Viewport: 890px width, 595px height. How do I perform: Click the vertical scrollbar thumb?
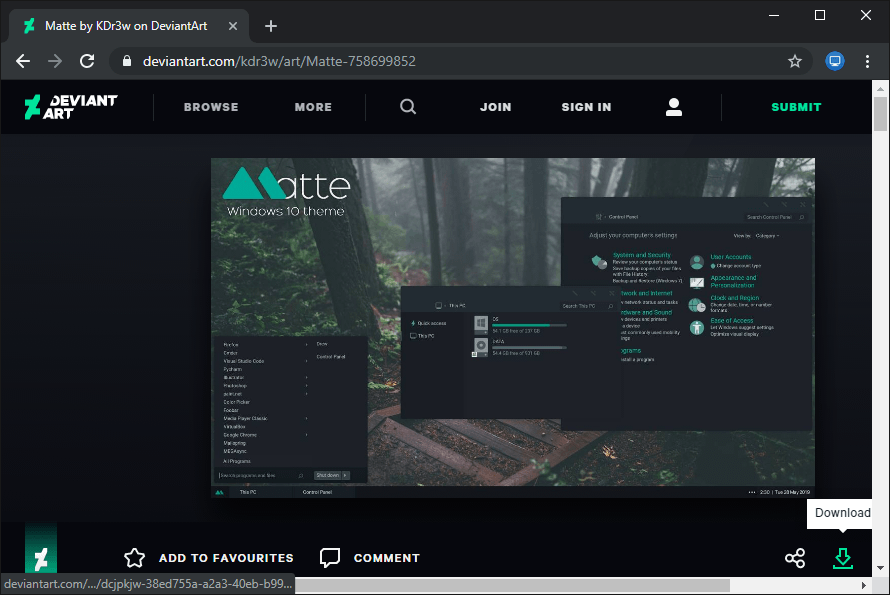[880, 114]
